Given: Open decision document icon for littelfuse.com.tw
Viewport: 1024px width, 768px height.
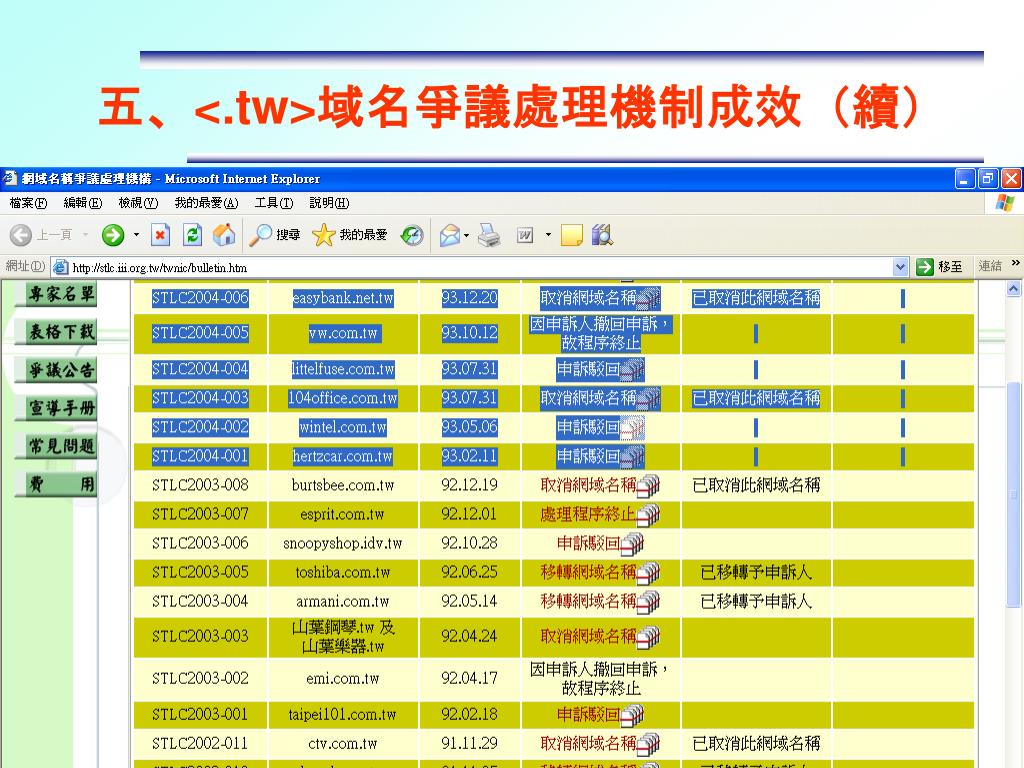Looking at the screenshot, I should [x=632, y=370].
